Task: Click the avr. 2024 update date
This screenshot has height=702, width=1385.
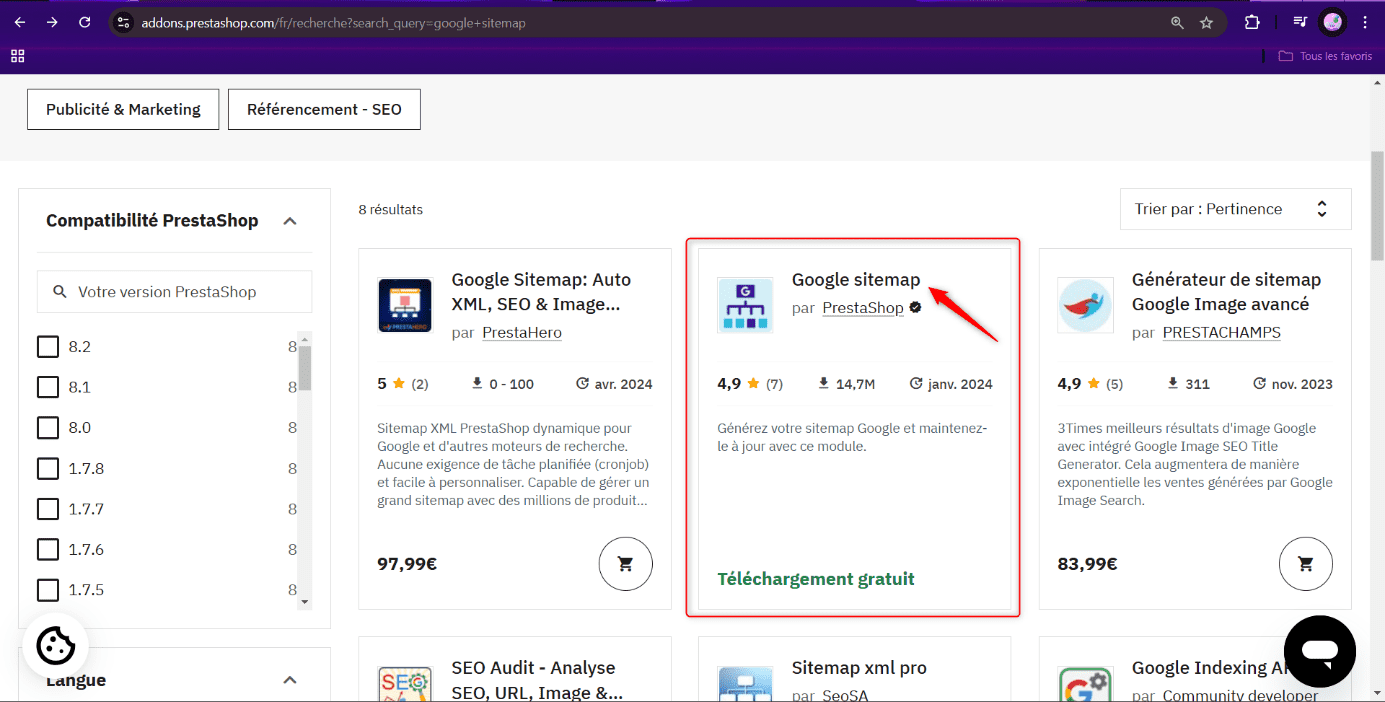Action: [614, 384]
